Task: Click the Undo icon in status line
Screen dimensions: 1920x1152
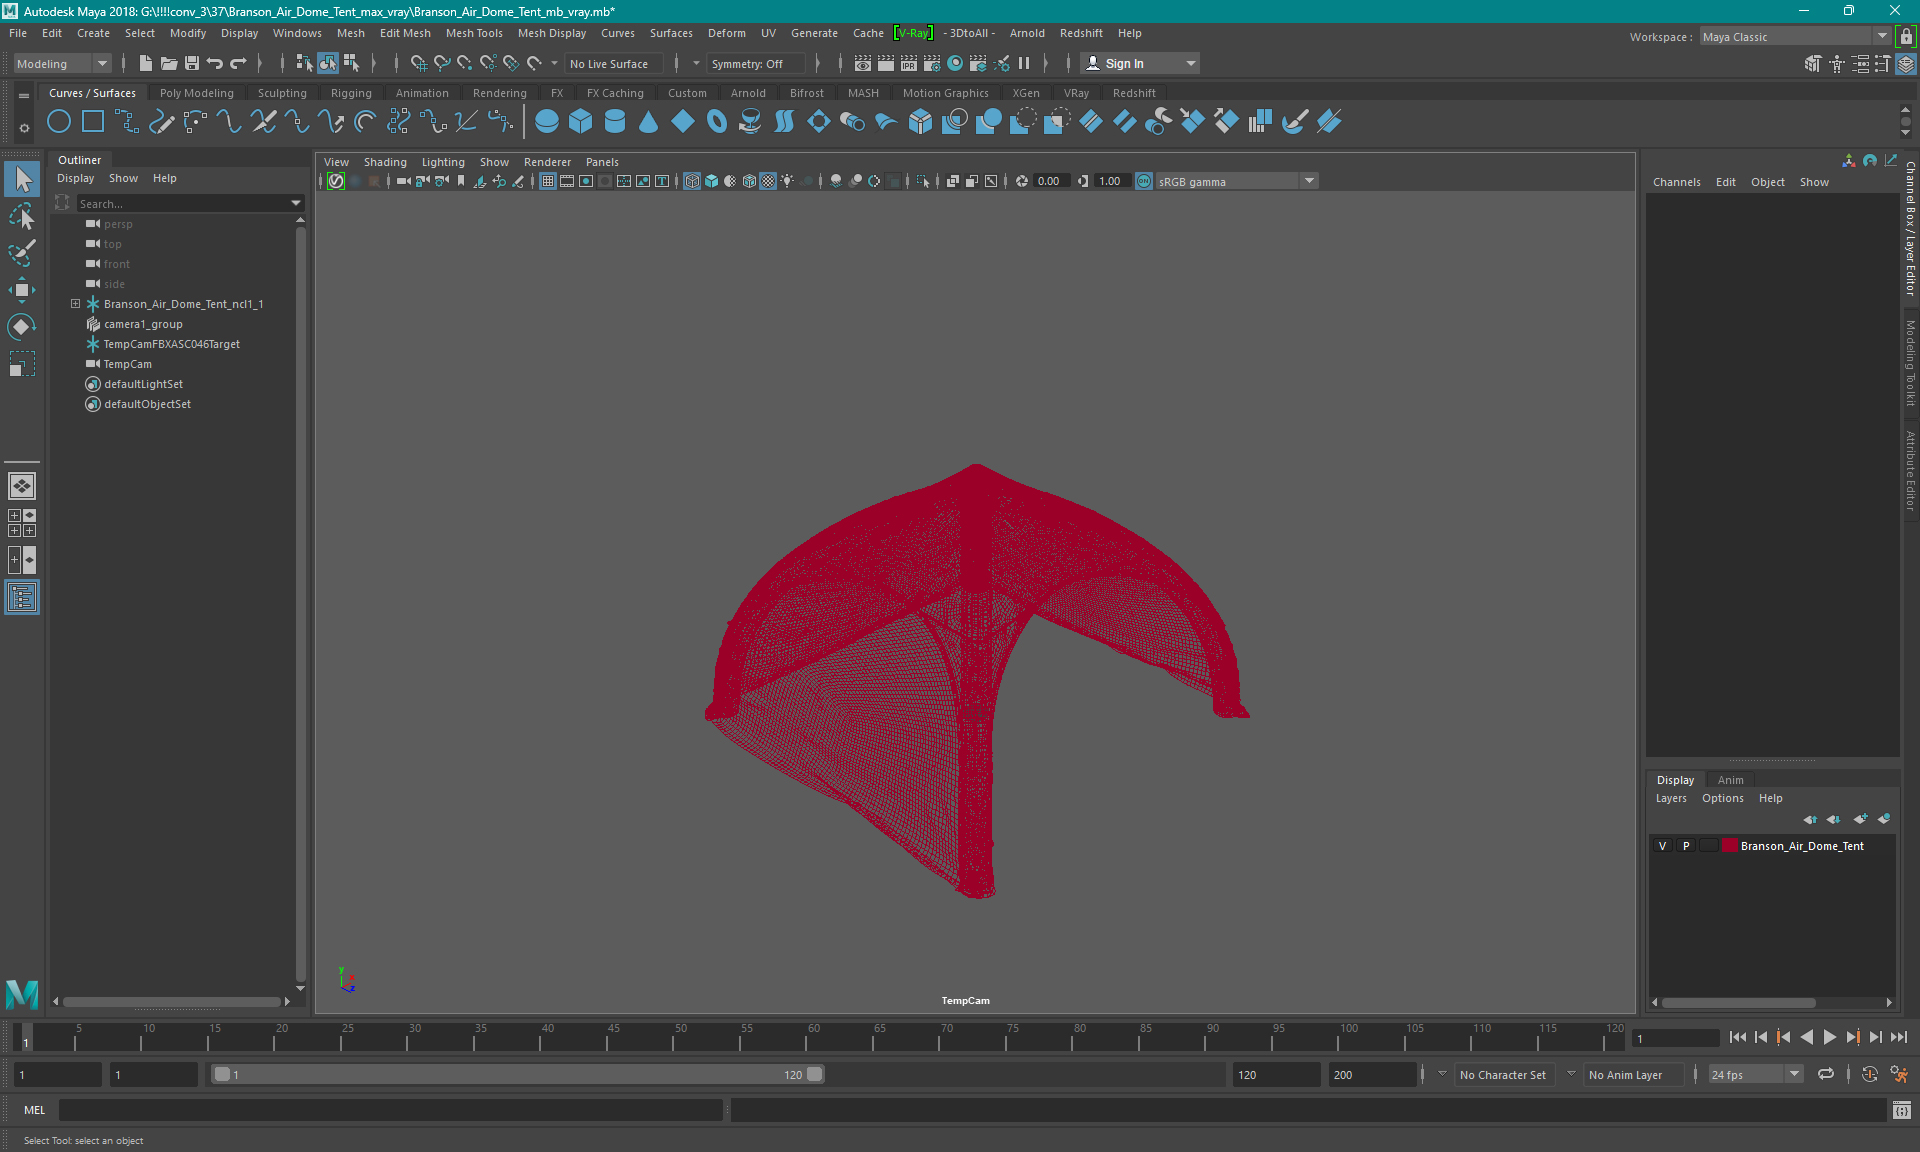Action: [x=214, y=63]
